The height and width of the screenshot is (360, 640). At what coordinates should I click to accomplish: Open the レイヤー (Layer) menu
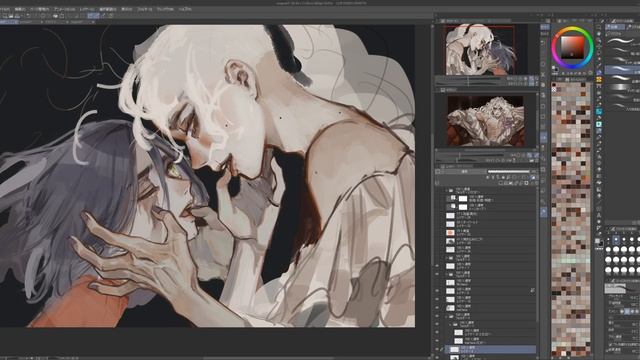87,9
